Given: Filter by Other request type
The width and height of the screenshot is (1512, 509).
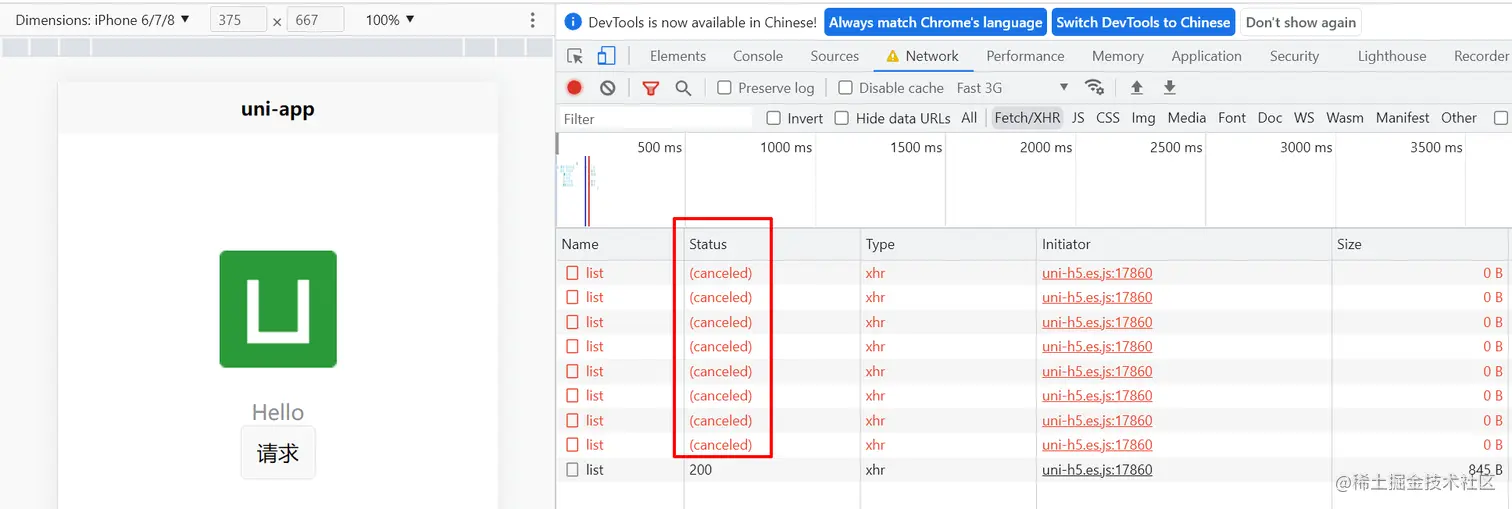Looking at the screenshot, I should point(1459,118).
